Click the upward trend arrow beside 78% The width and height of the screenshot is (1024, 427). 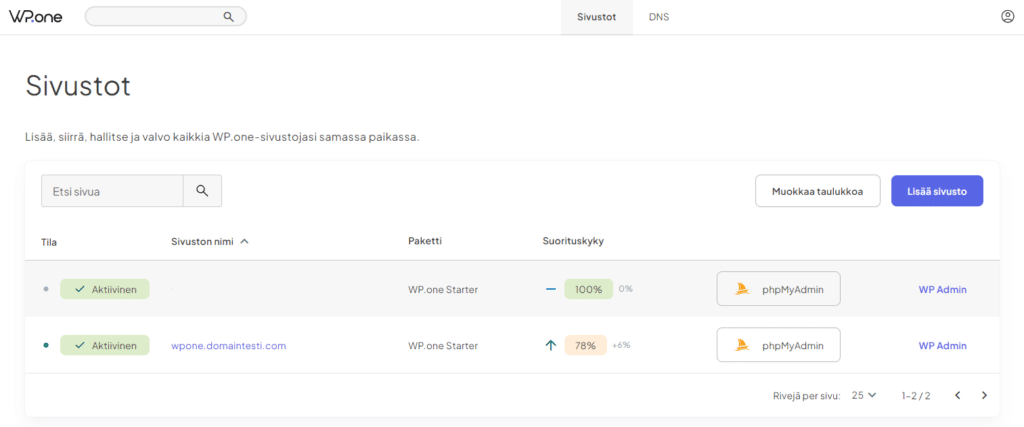pos(550,345)
